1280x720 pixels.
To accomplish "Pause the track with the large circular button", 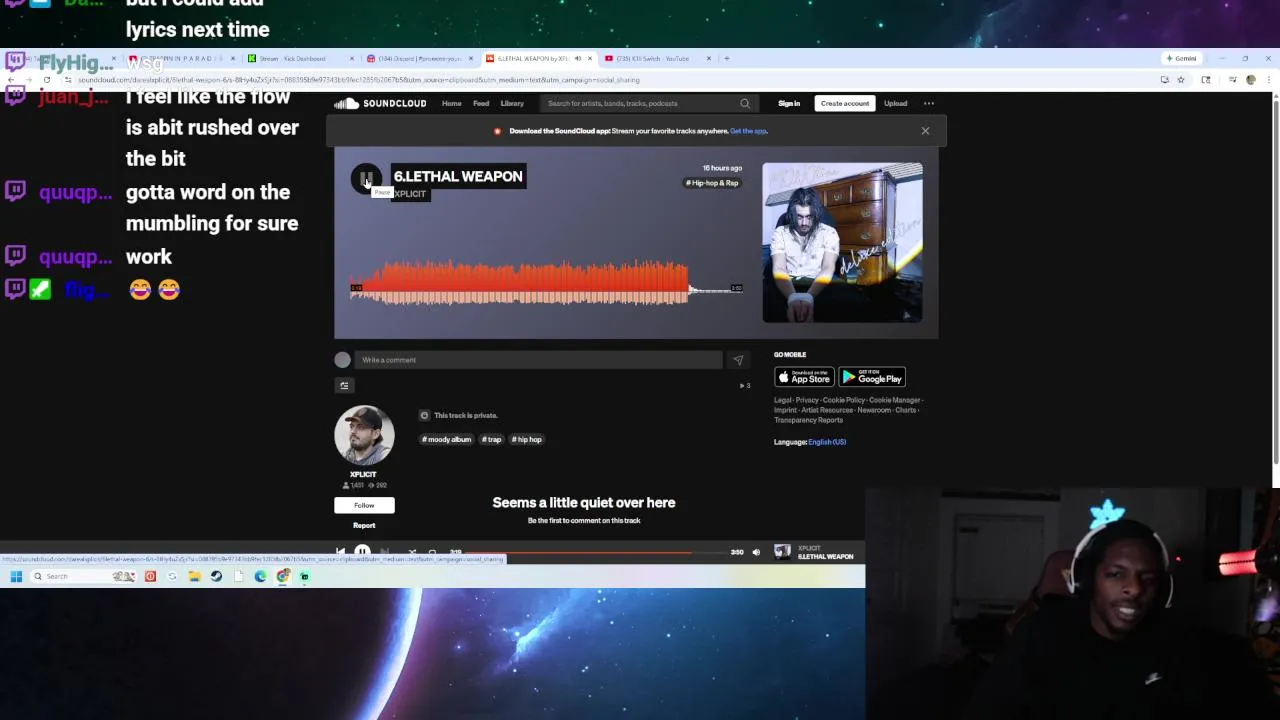I will coord(366,179).
